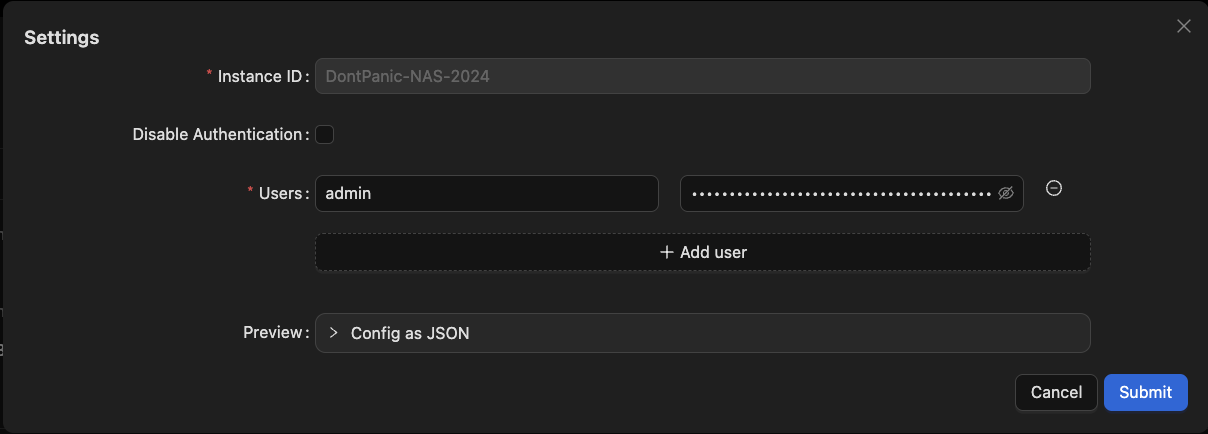Add a new user row
This screenshot has height=434, width=1208.
coord(702,252)
